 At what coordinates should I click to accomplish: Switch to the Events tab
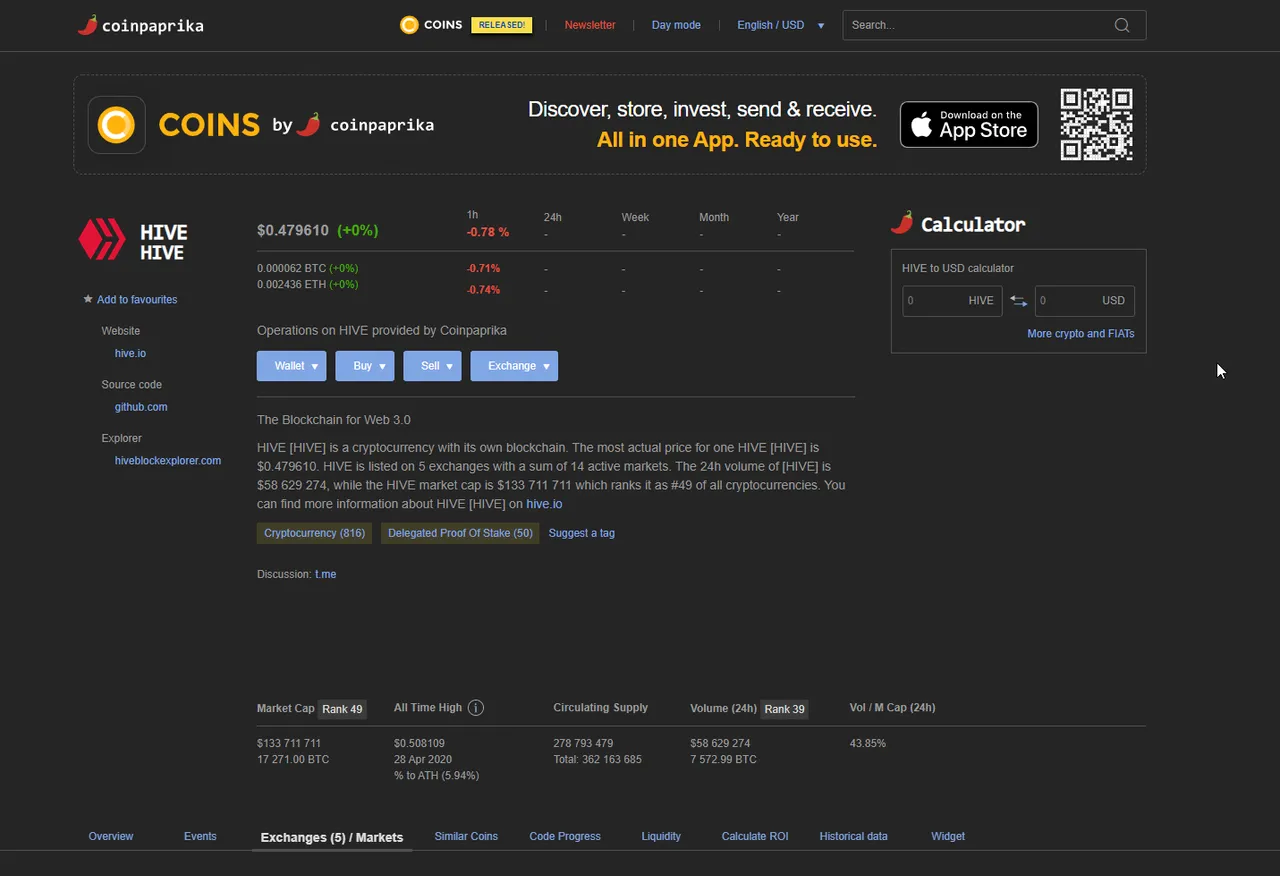pos(200,836)
